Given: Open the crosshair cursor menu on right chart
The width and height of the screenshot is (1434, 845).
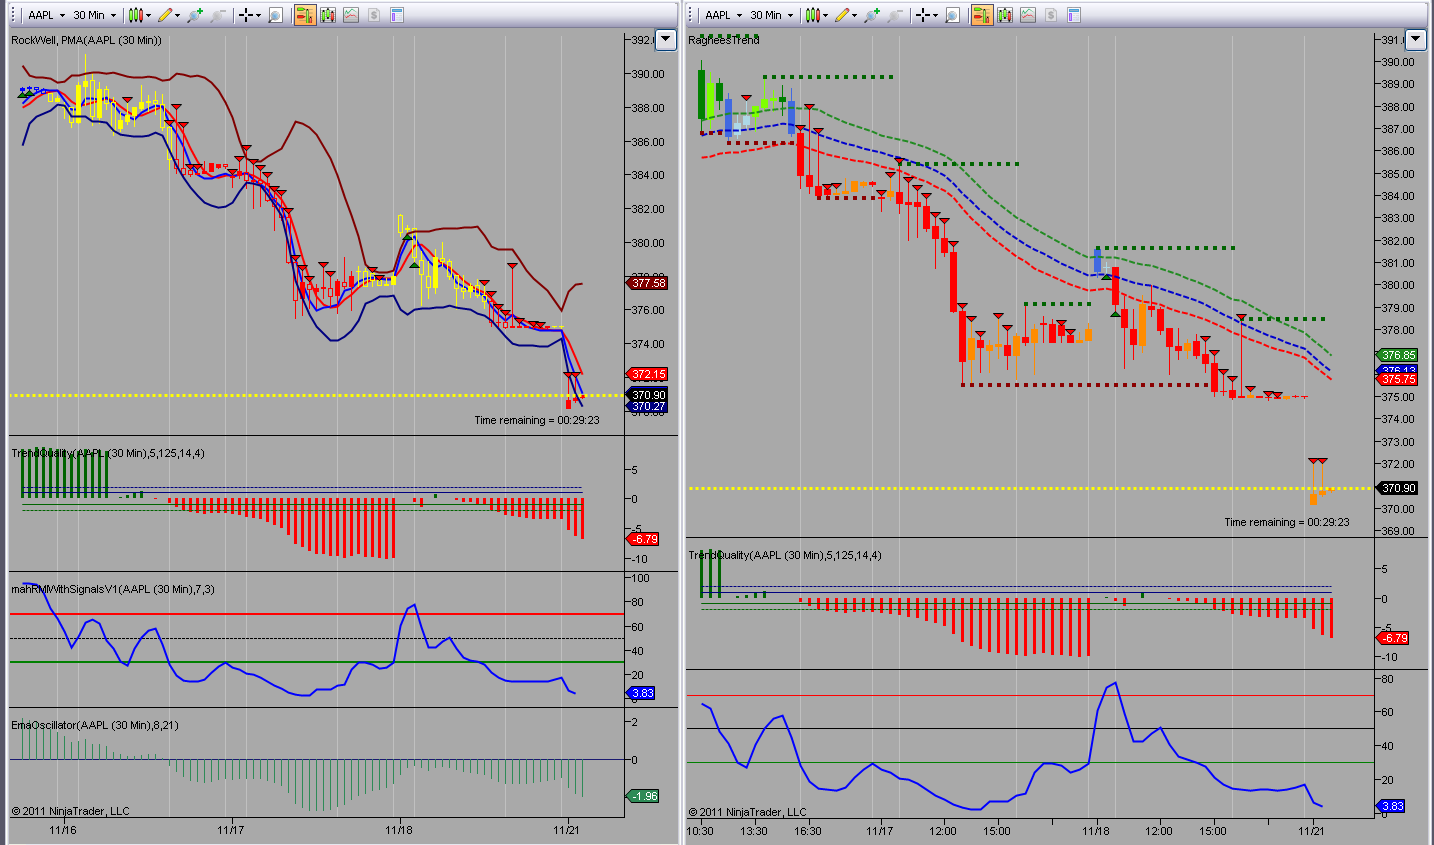Looking at the screenshot, I should pyautogui.click(x=926, y=15).
